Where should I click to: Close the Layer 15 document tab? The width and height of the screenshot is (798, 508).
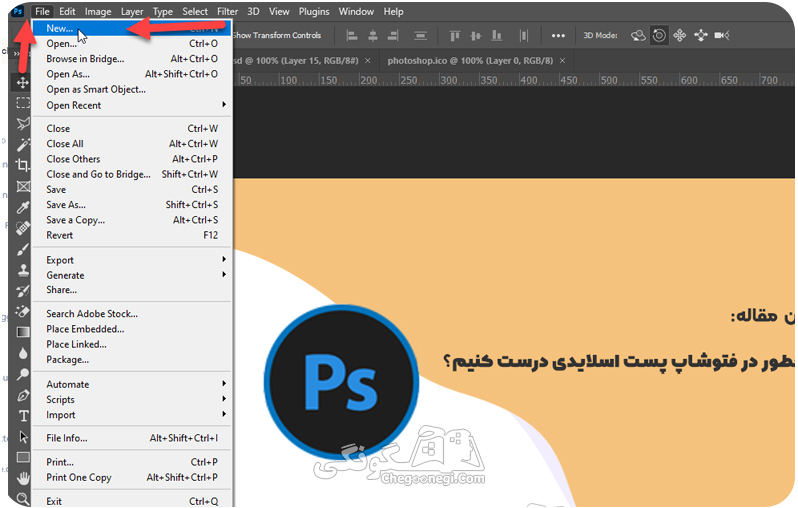pyautogui.click(x=367, y=61)
